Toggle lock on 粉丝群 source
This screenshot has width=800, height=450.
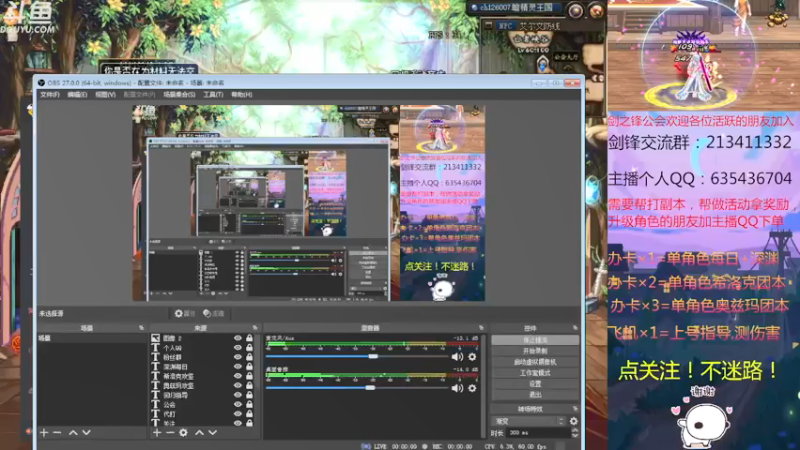coord(249,357)
